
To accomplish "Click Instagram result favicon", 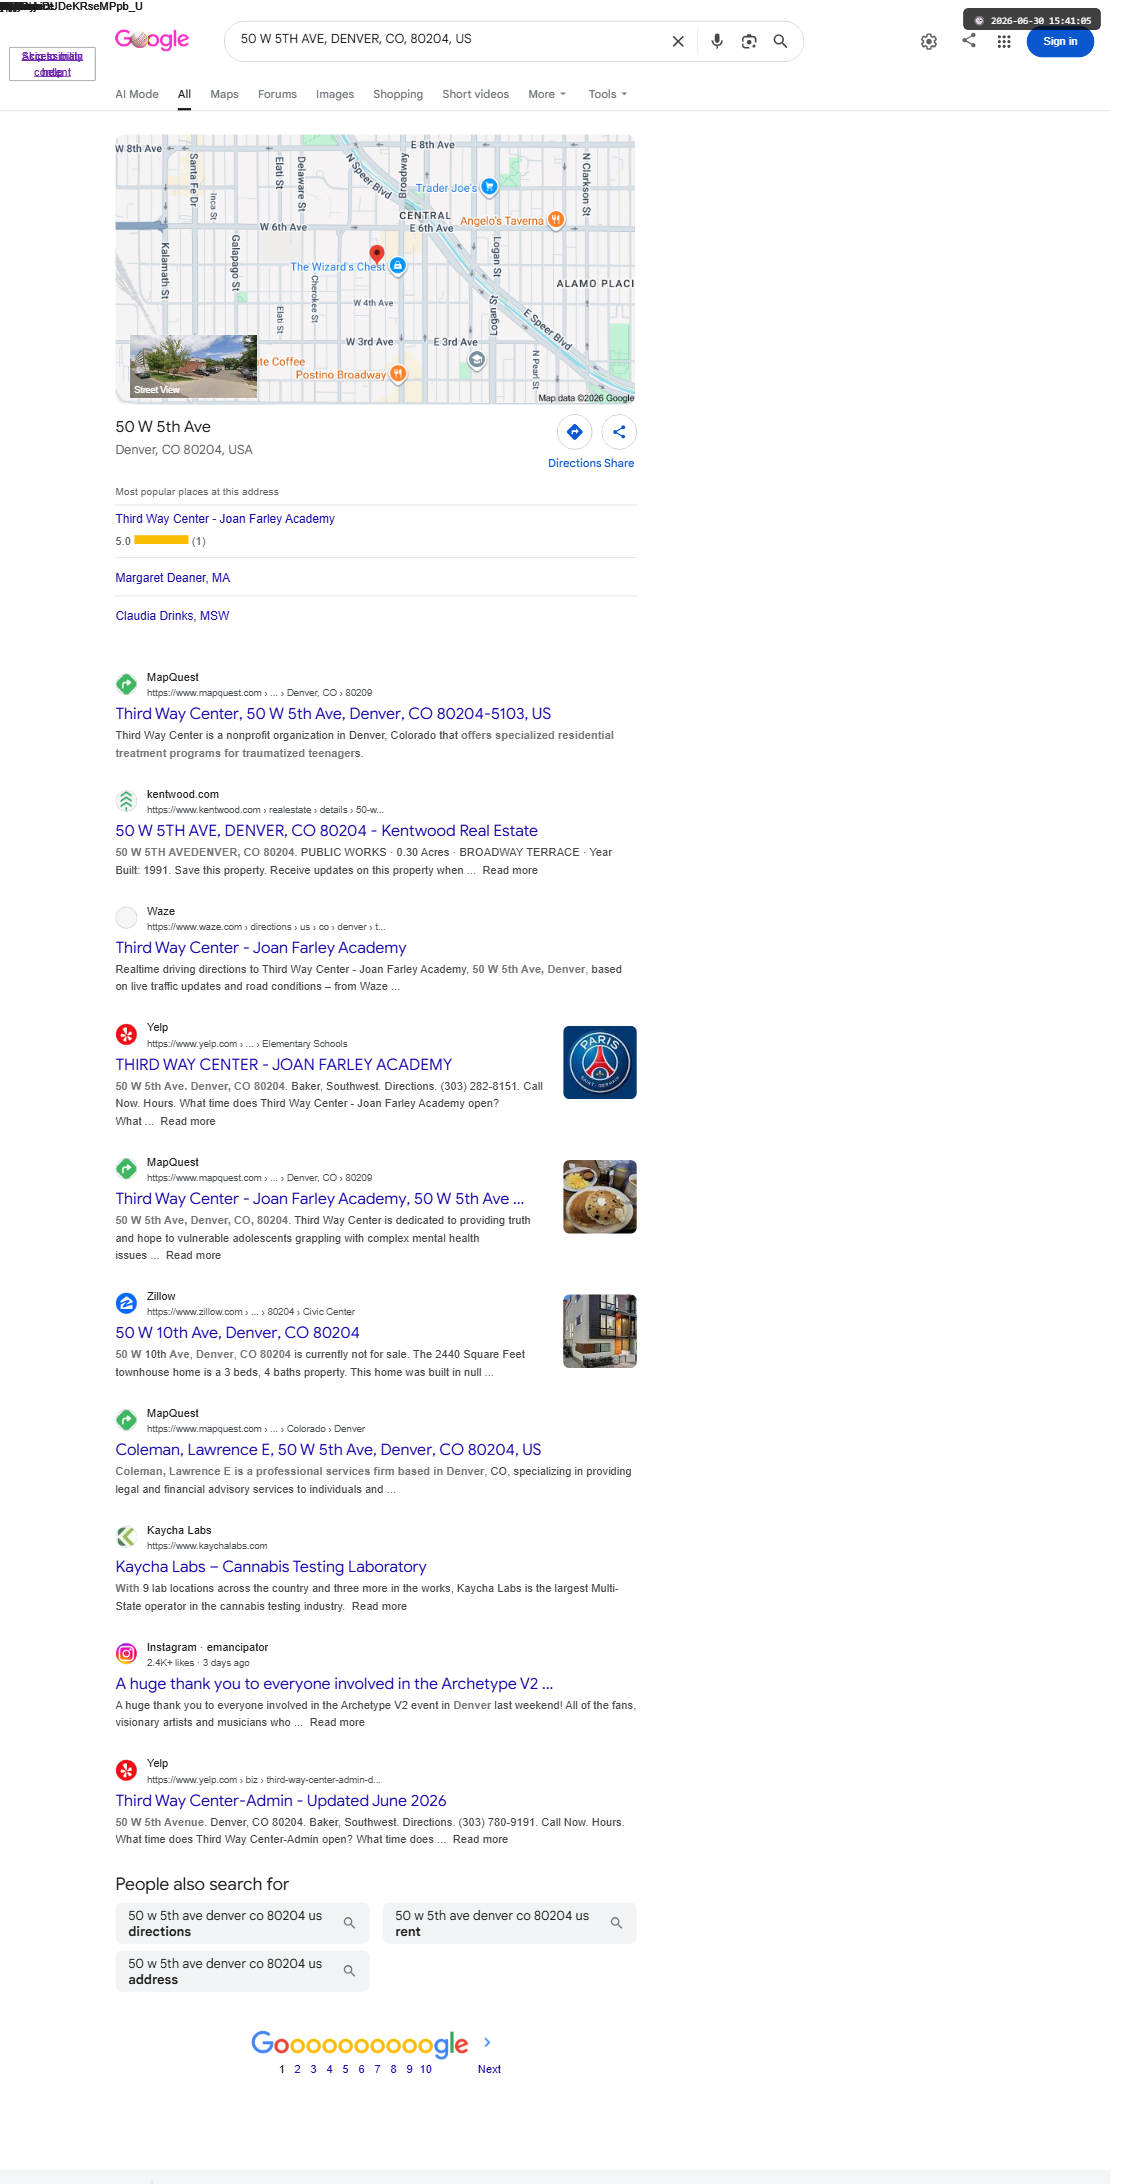I will pyautogui.click(x=126, y=1654).
